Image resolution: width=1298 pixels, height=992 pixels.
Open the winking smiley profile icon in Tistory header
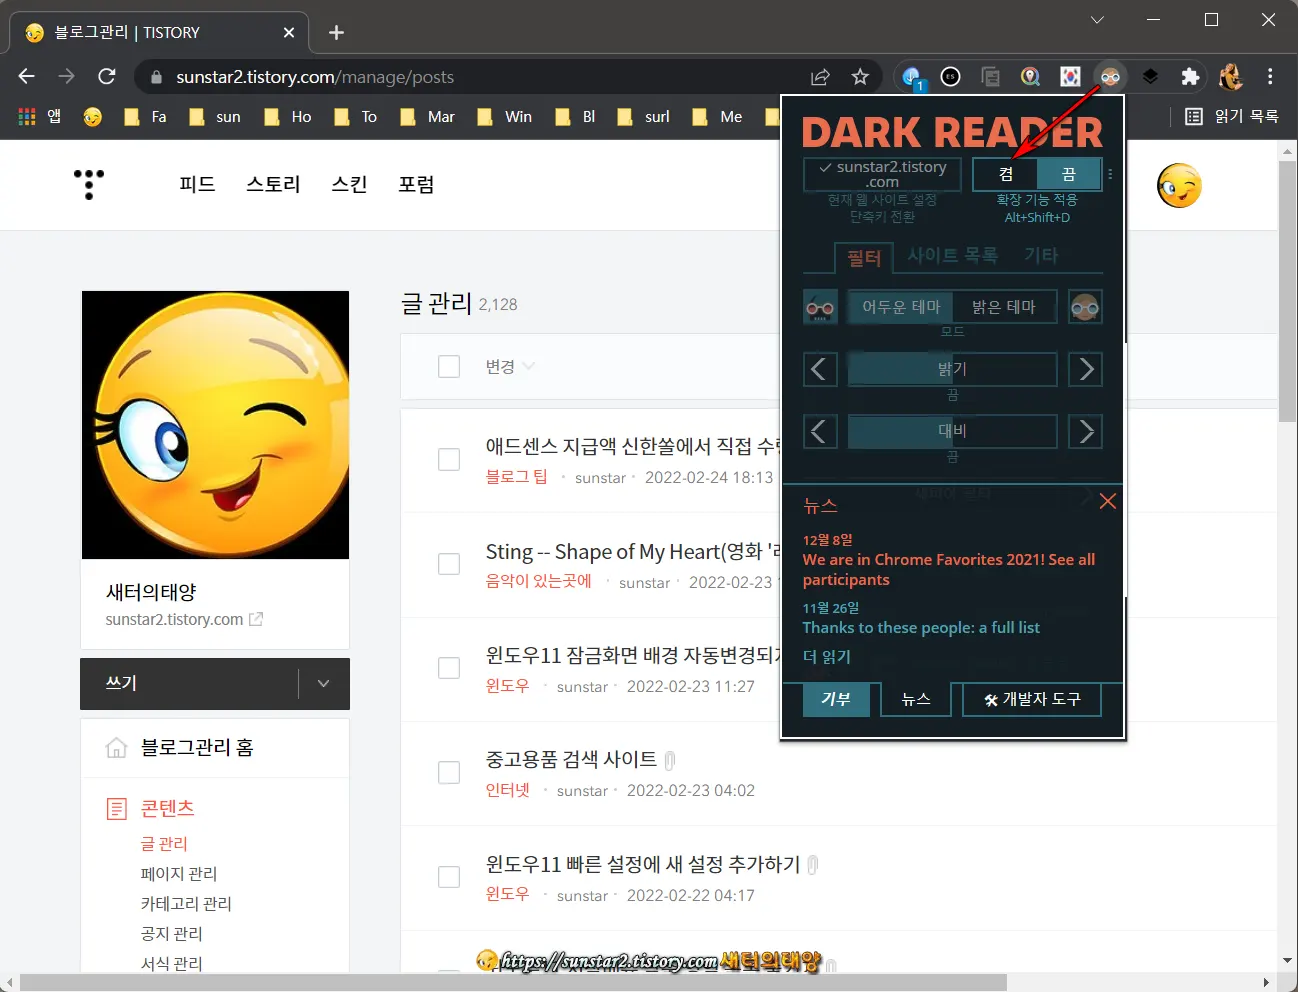[x=1179, y=186]
